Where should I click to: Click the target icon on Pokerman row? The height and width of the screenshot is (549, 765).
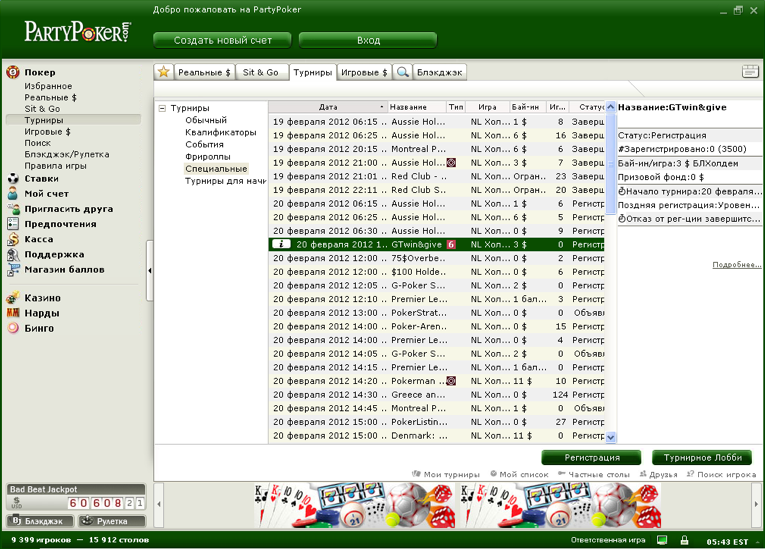pos(451,381)
